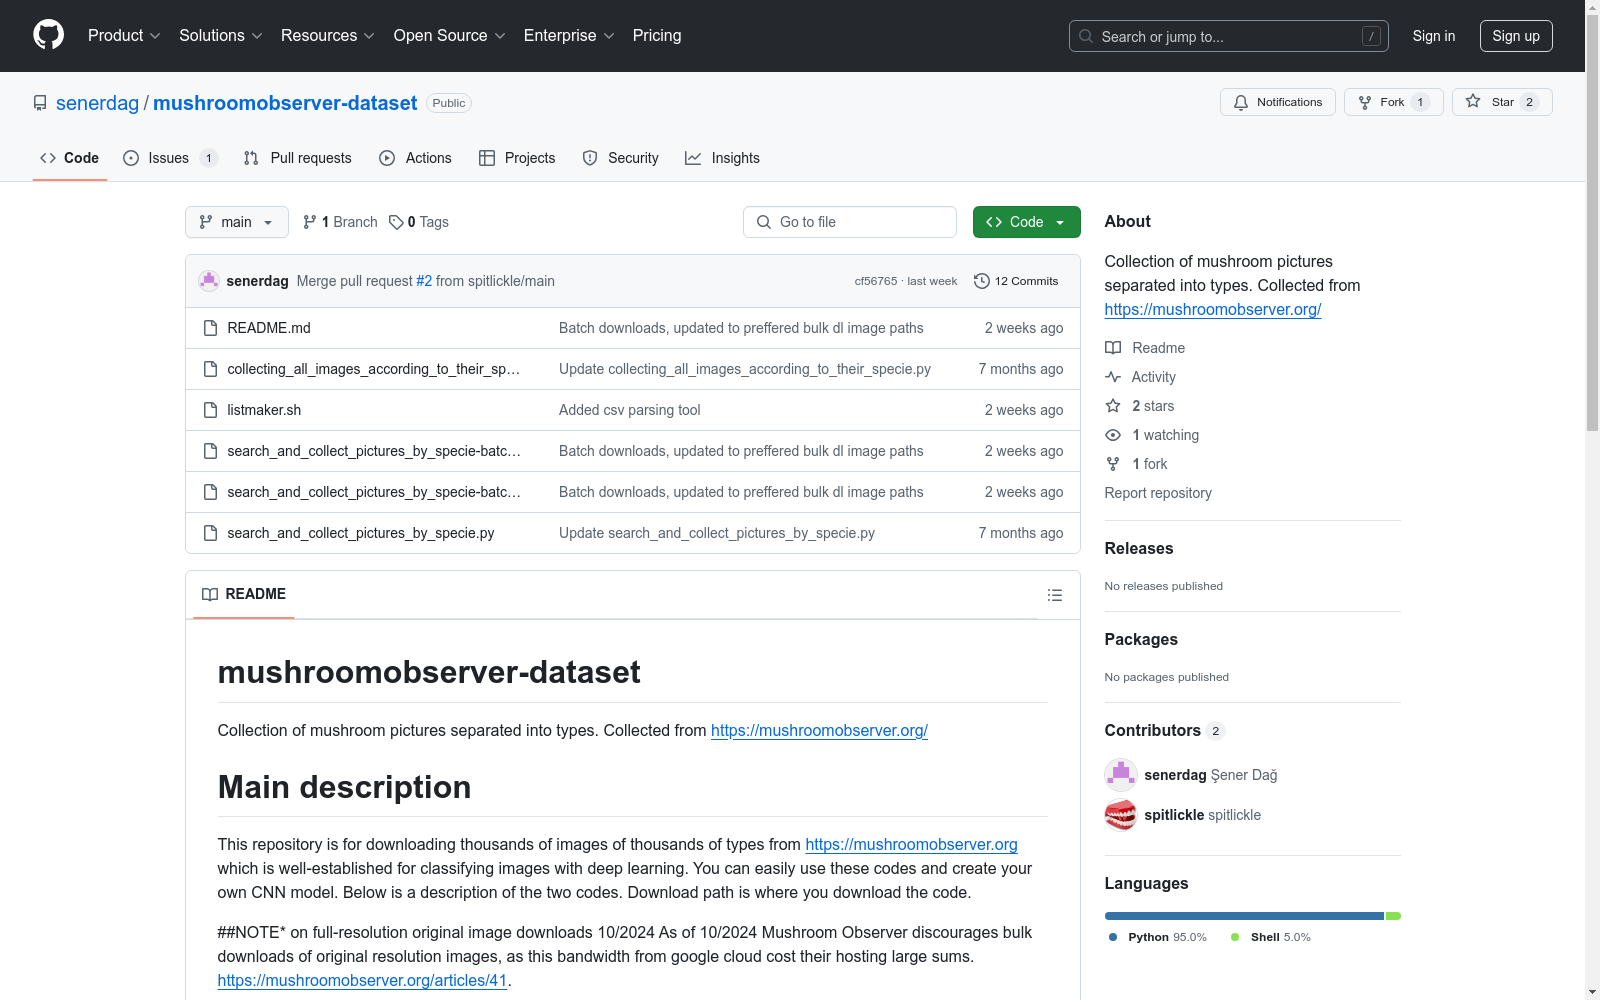Click the Shell 5.0% language entry

click(1270, 937)
